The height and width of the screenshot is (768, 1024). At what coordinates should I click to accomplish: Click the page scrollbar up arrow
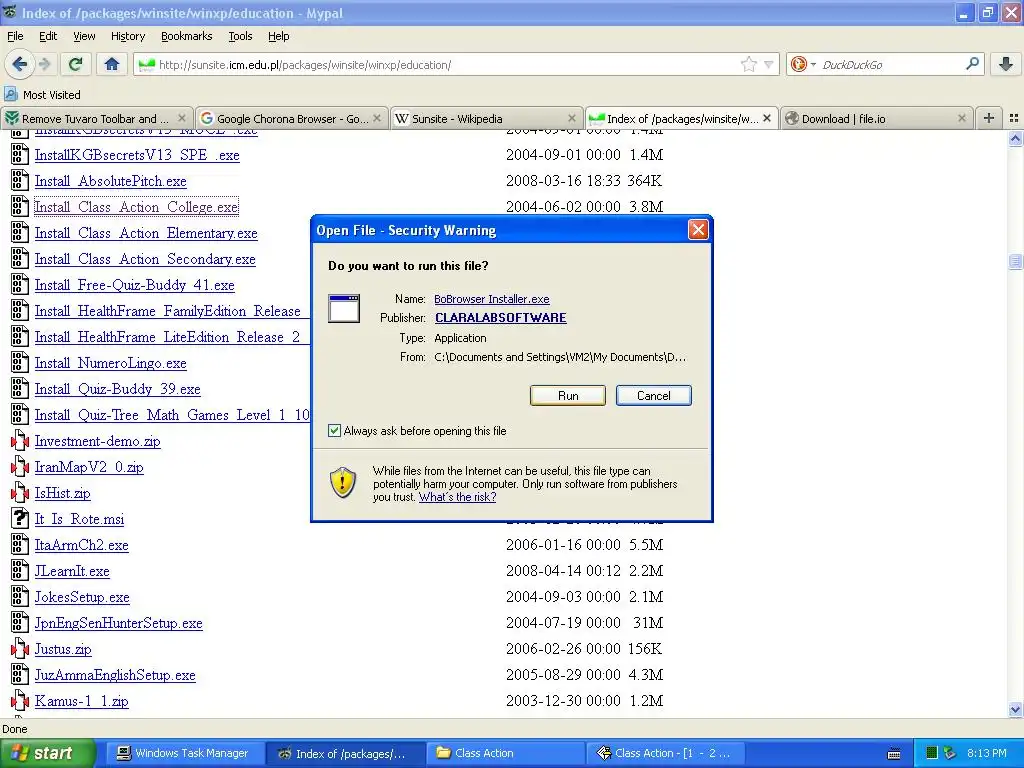[1015, 138]
